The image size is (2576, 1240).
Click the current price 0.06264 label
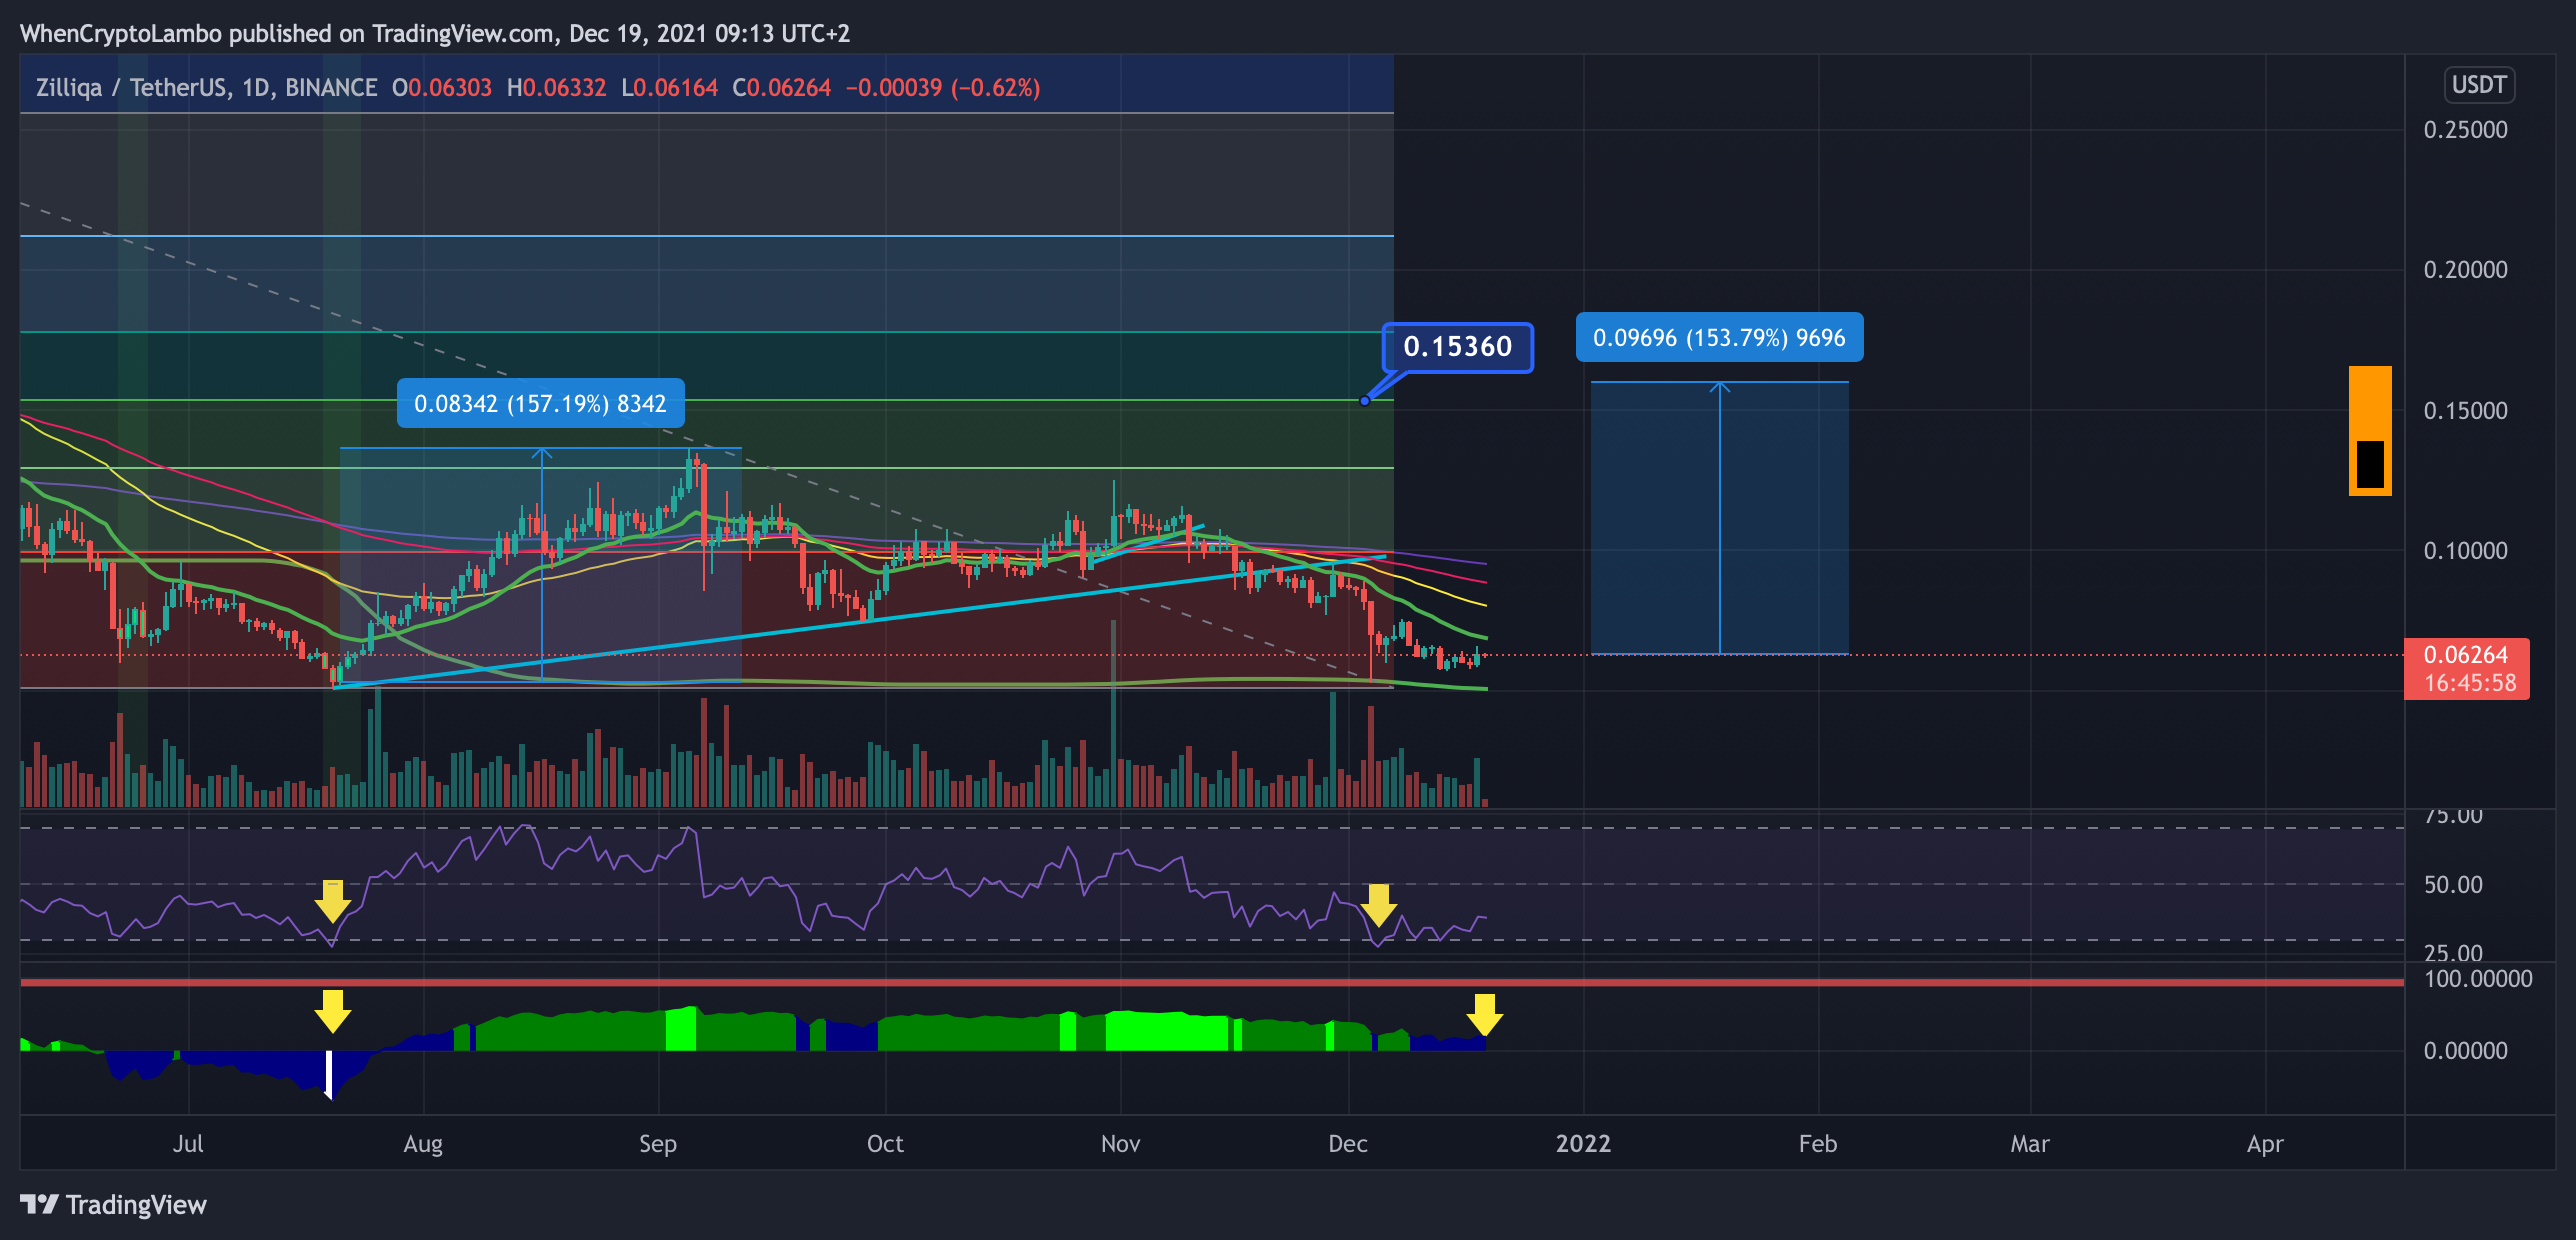click(2466, 655)
